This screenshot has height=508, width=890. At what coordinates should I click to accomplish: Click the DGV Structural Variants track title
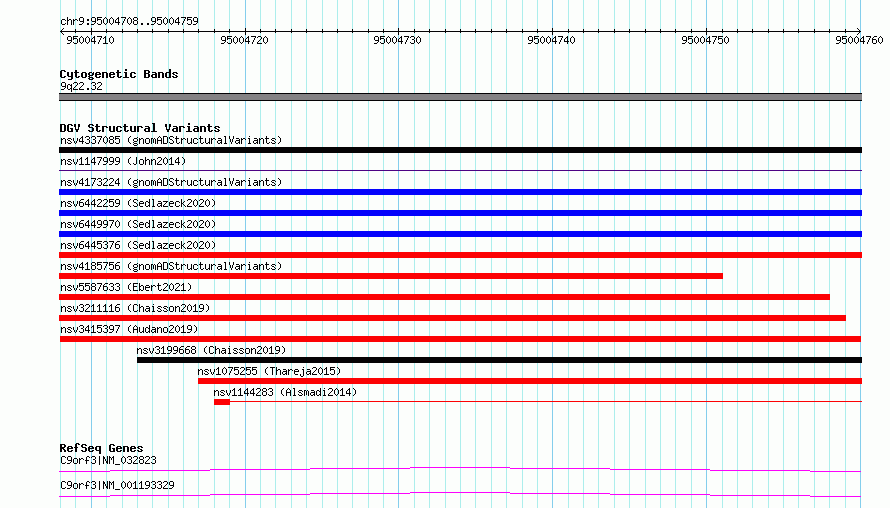coord(140,128)
